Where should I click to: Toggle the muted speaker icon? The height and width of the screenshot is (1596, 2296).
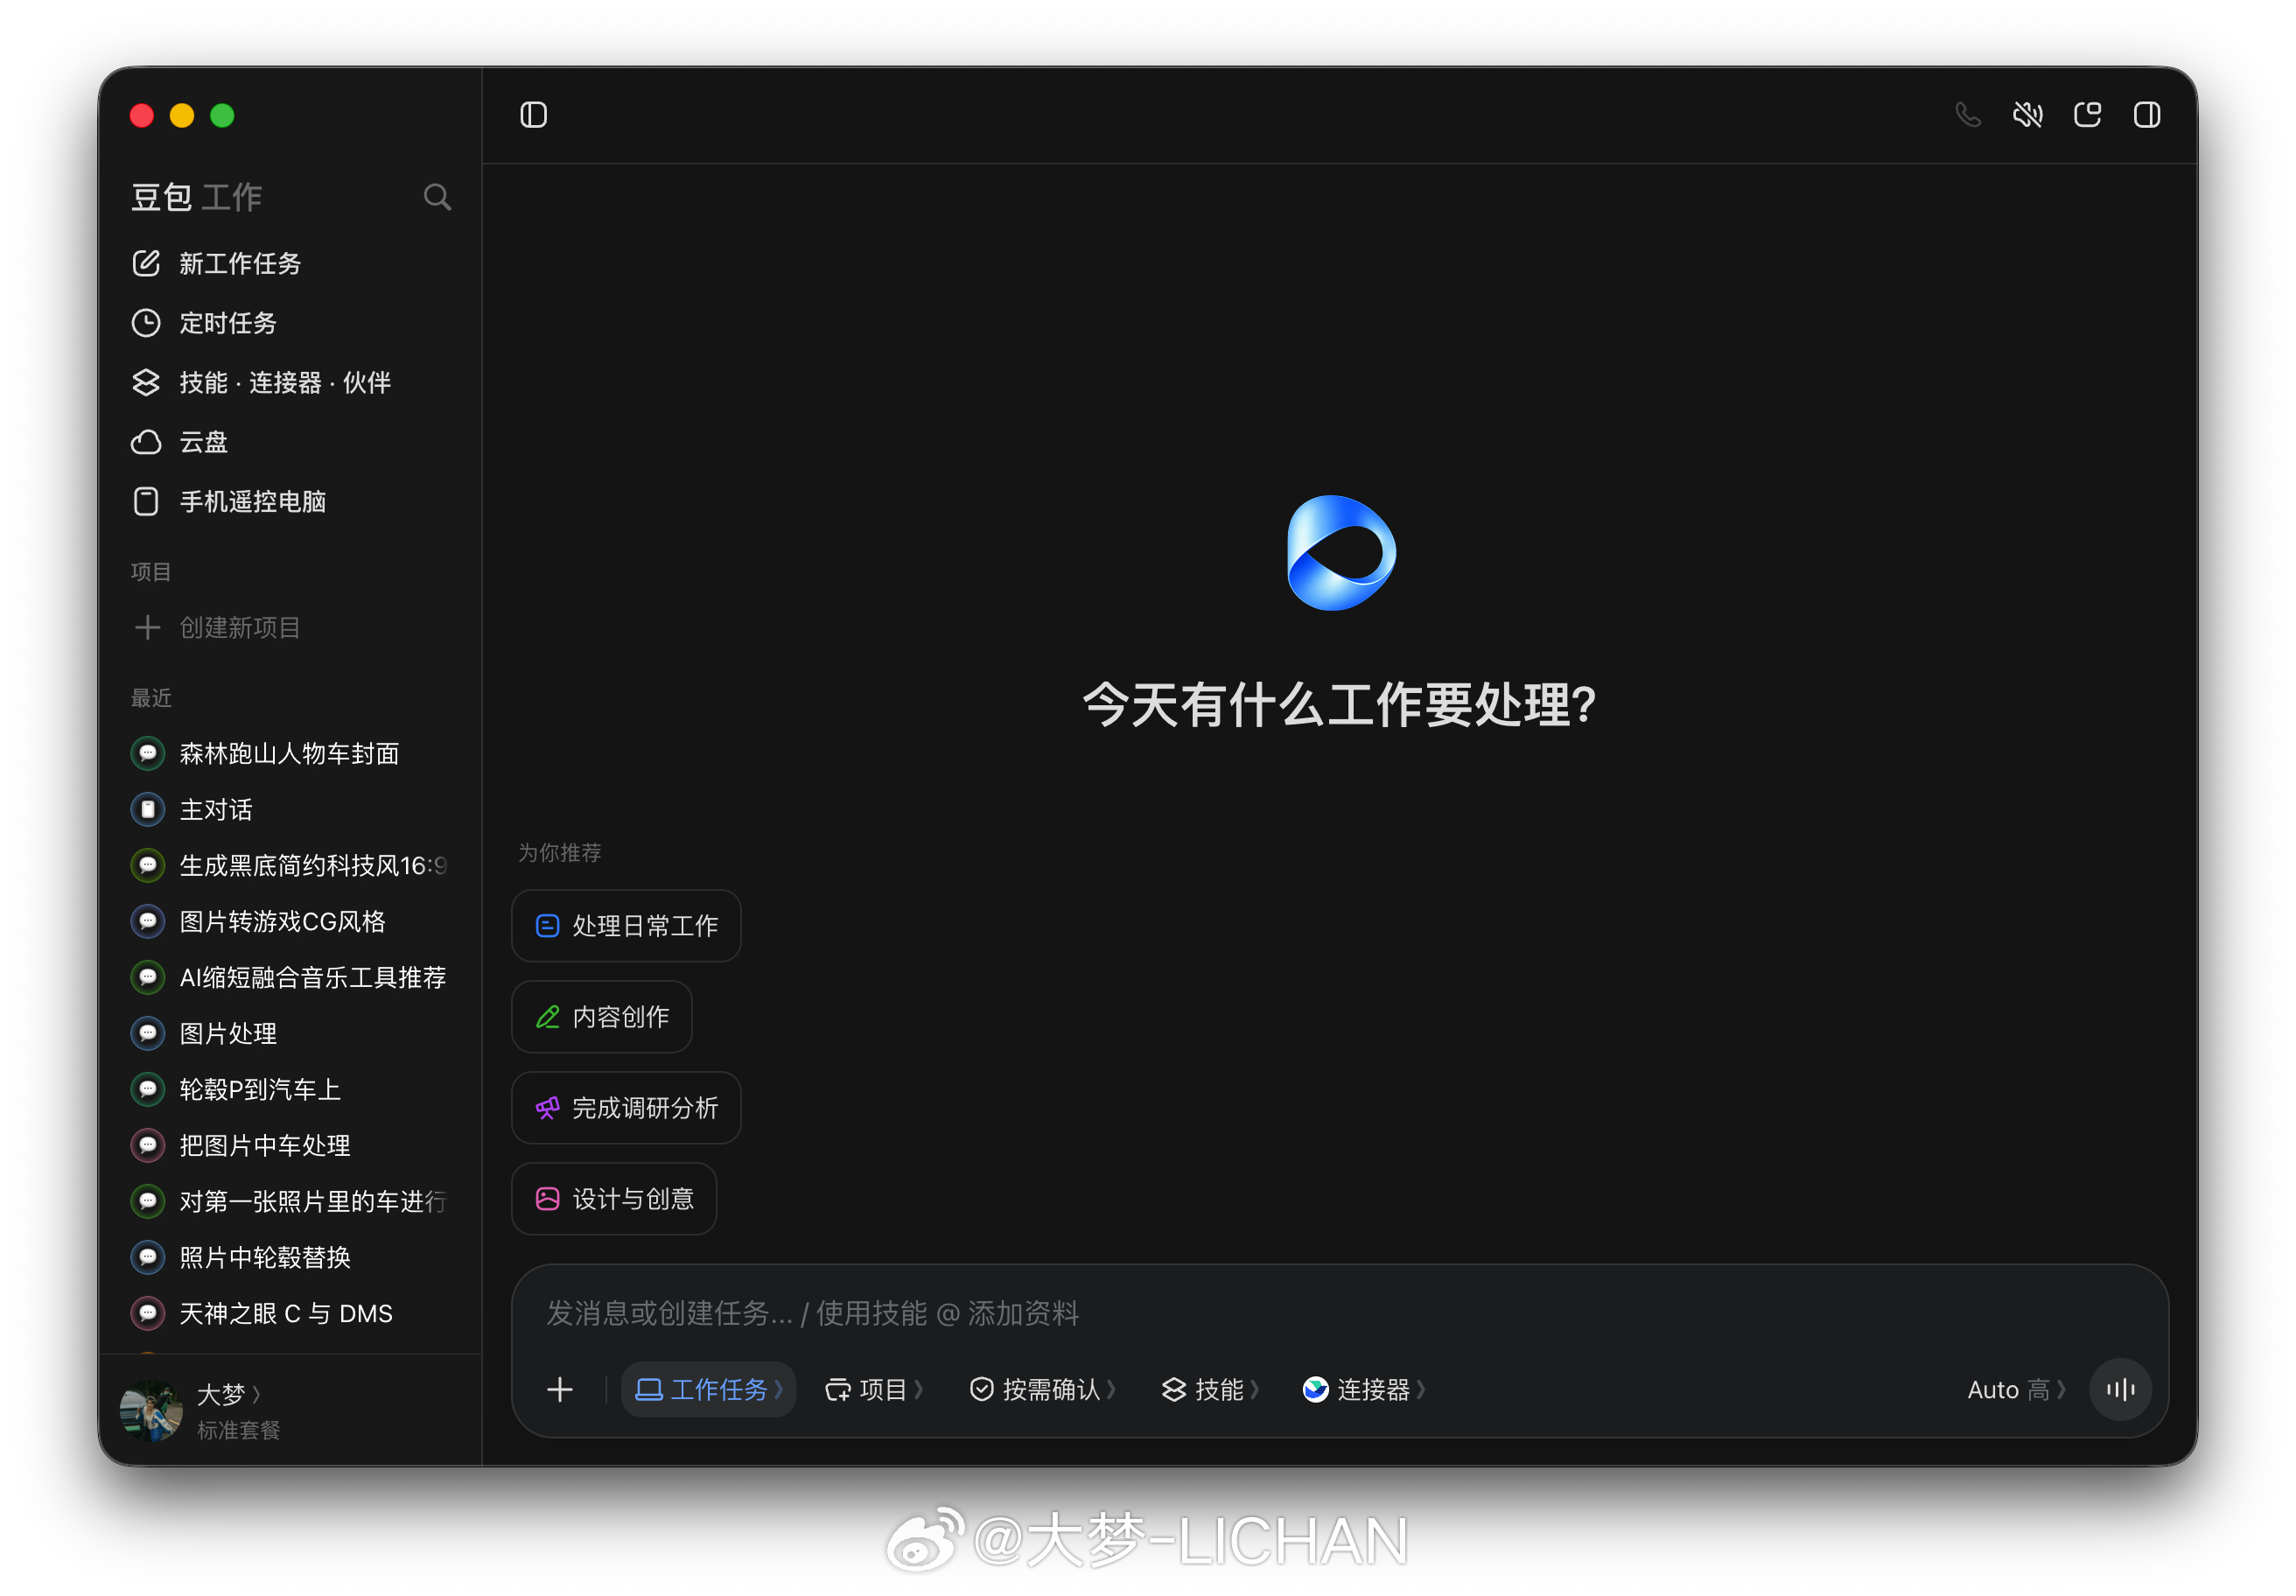click(2027, 115)
